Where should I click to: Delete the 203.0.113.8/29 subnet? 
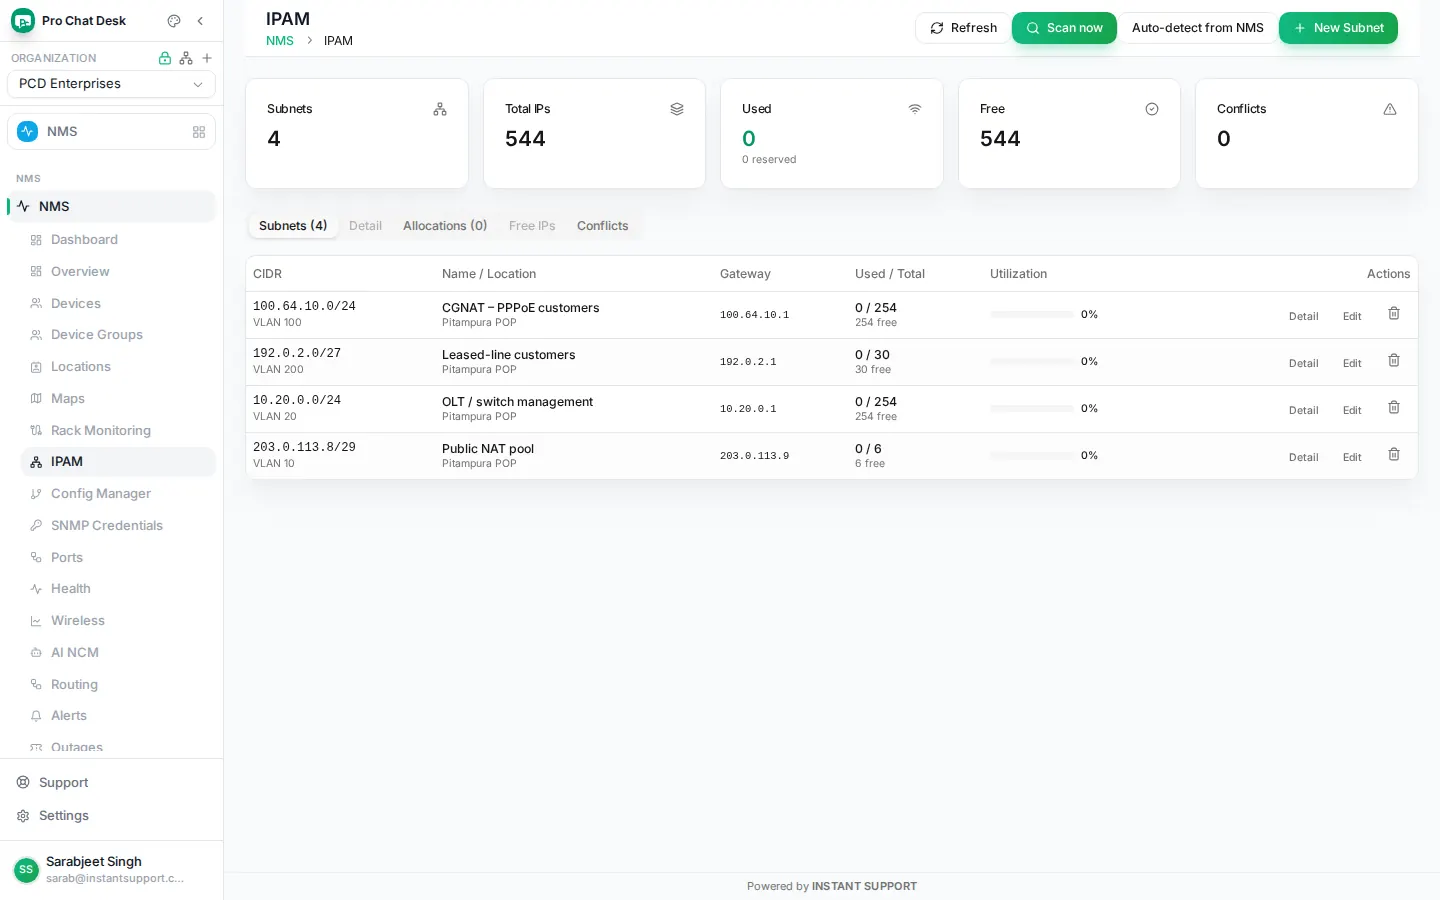click(1394, 455)
